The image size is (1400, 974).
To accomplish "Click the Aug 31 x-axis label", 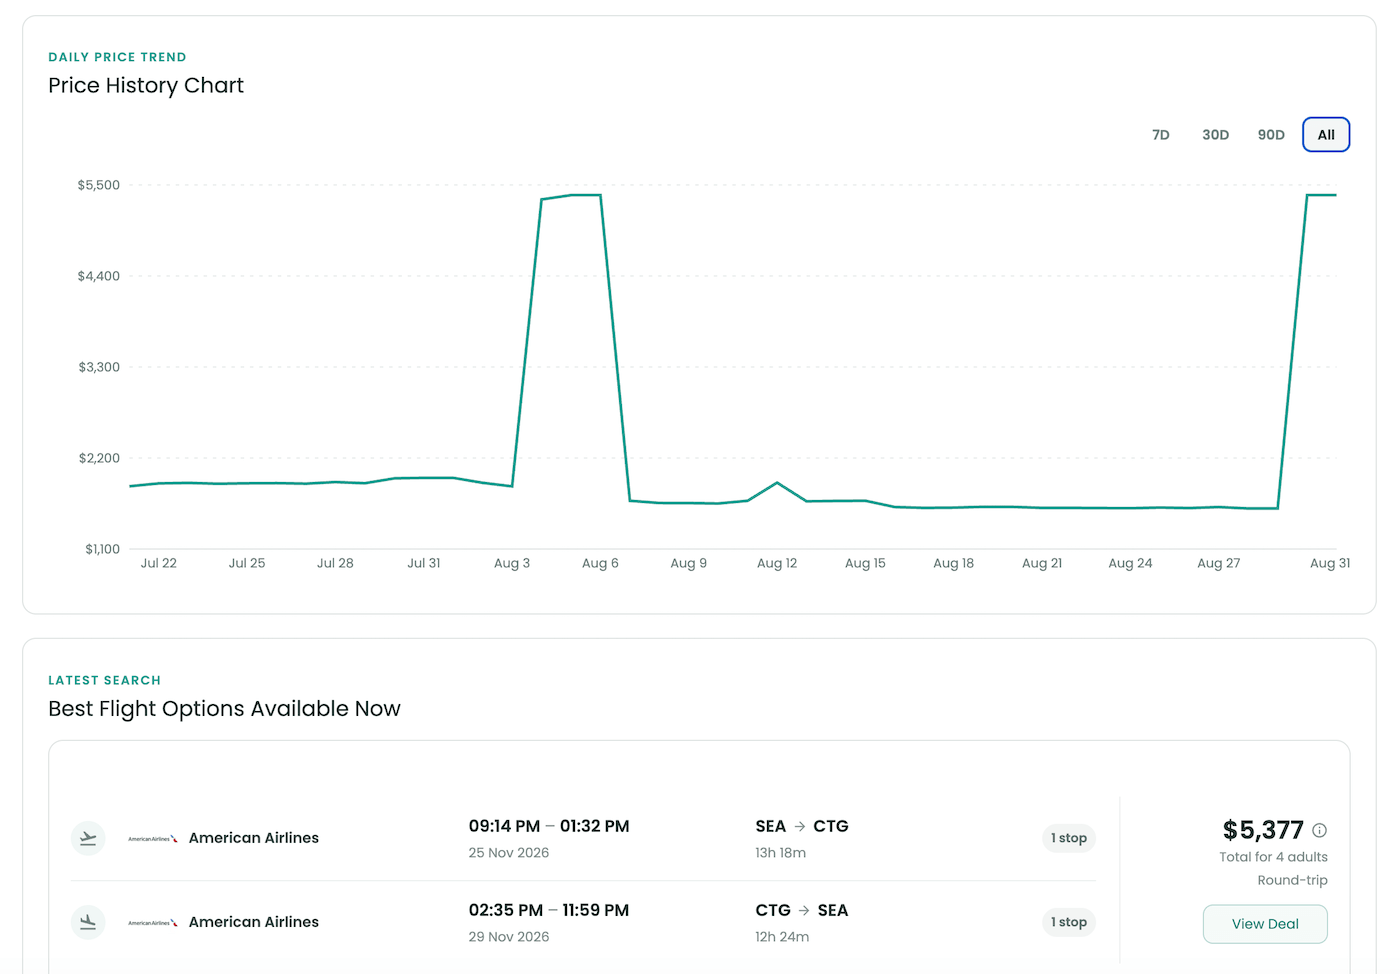I will pos(1330,563).
